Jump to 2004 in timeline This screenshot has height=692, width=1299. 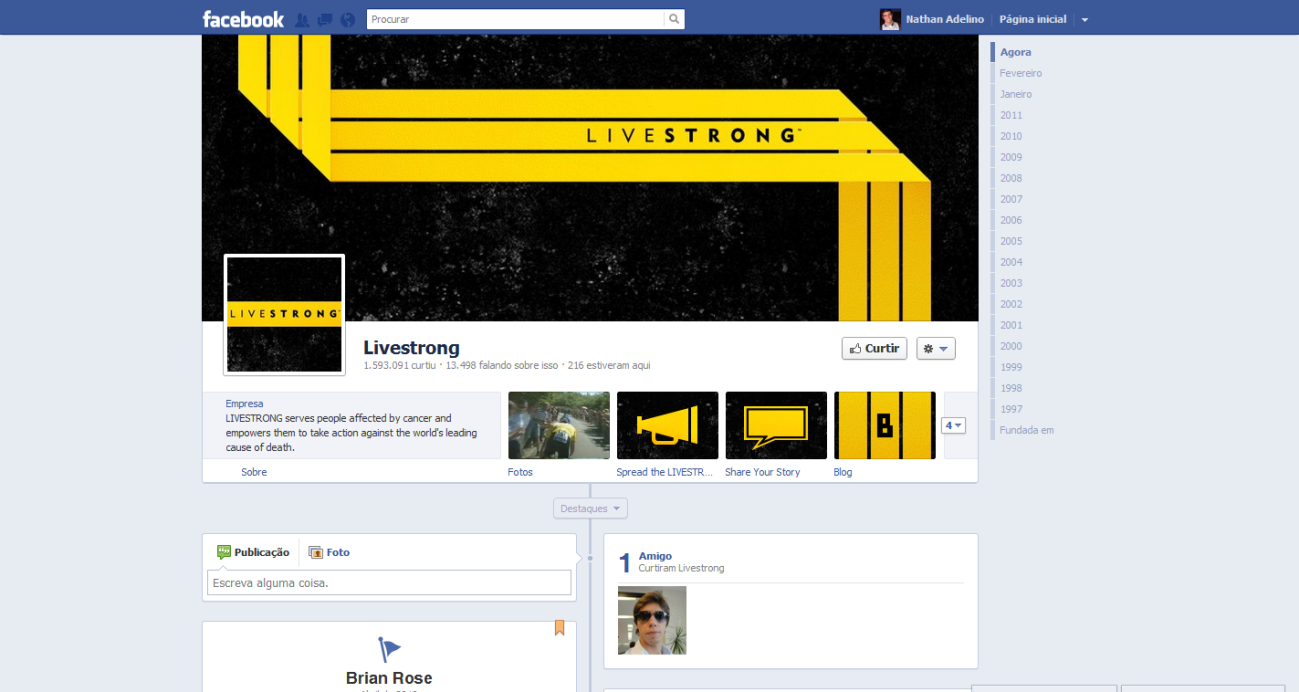point(1011,262)
